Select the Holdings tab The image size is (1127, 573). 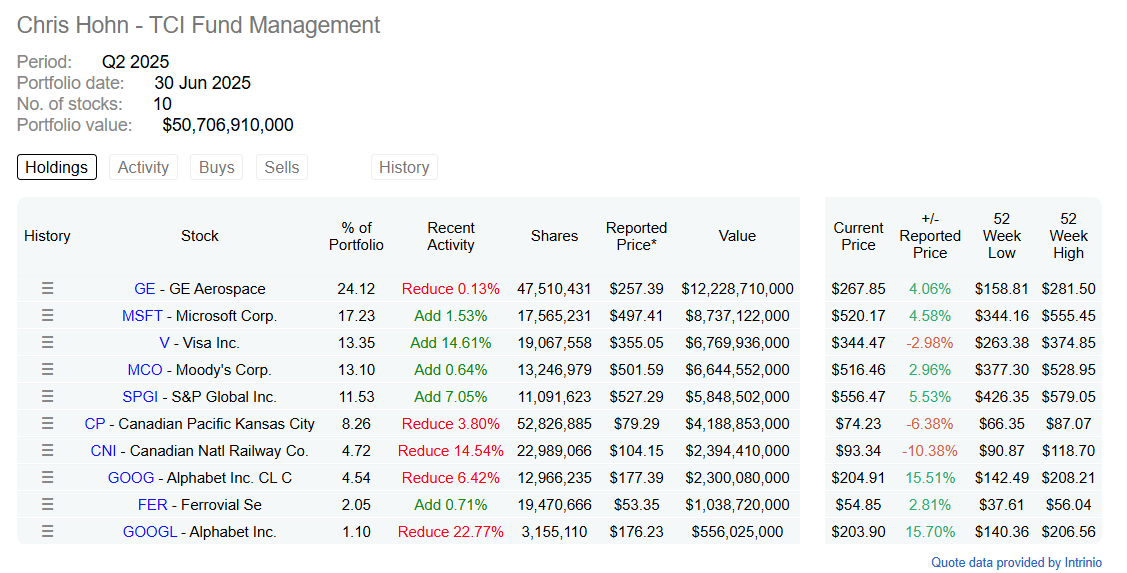(x=57, y=167)
